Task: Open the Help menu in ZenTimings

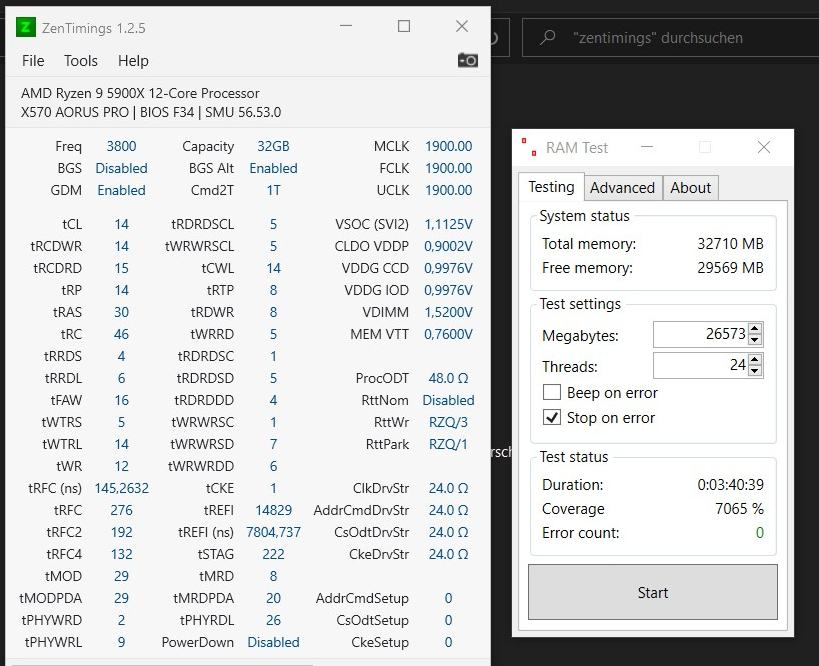Action: tap(133, 61)
